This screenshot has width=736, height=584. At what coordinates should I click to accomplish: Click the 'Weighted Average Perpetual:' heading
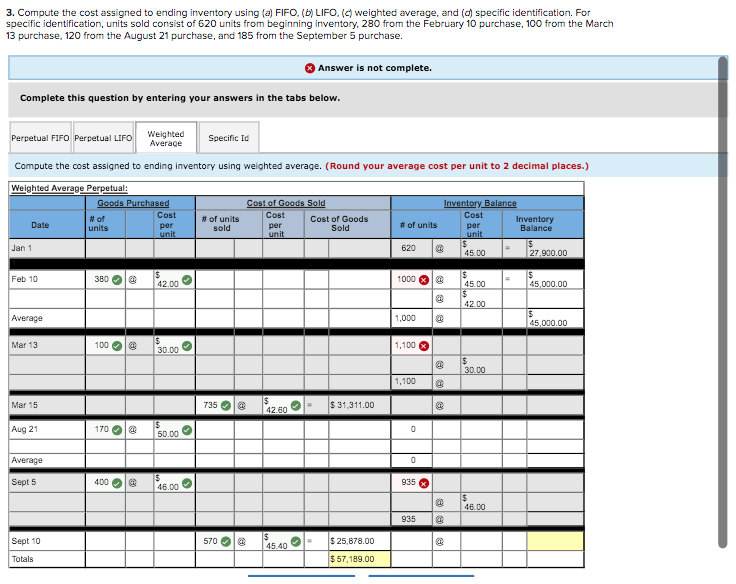(x=69, y=188)
